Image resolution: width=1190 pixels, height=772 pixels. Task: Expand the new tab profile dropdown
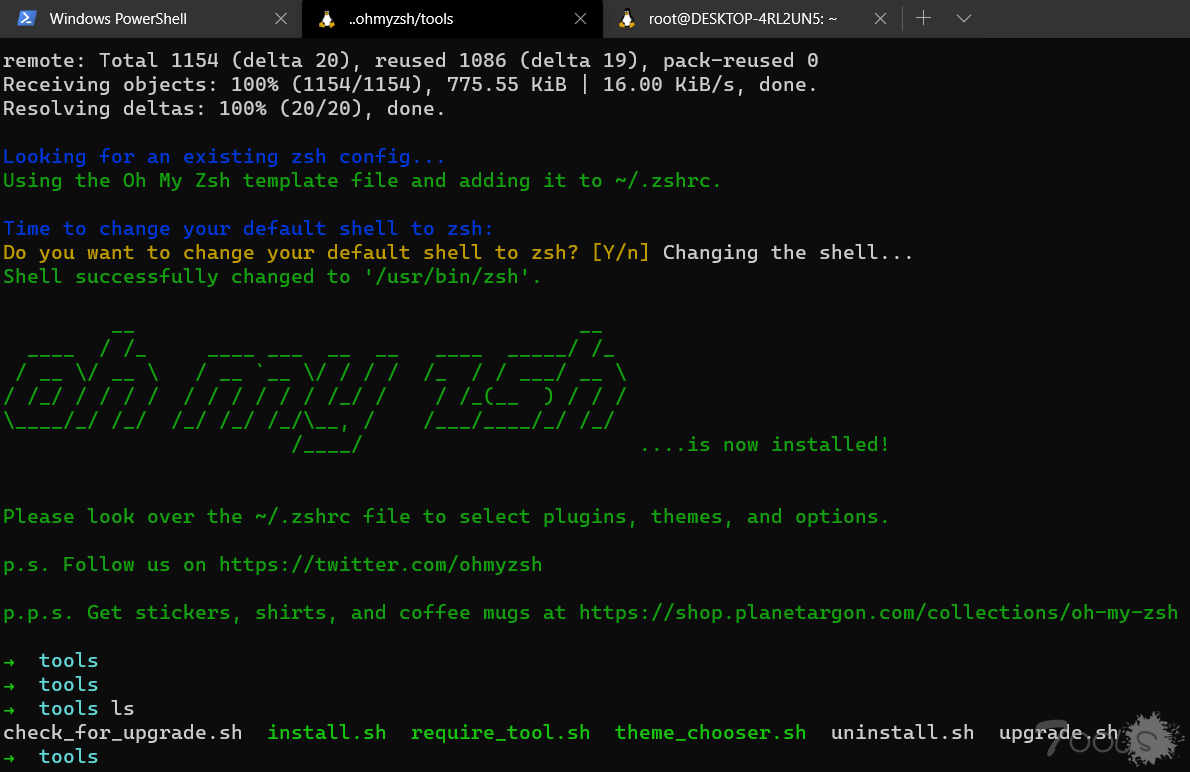point(964,18)
